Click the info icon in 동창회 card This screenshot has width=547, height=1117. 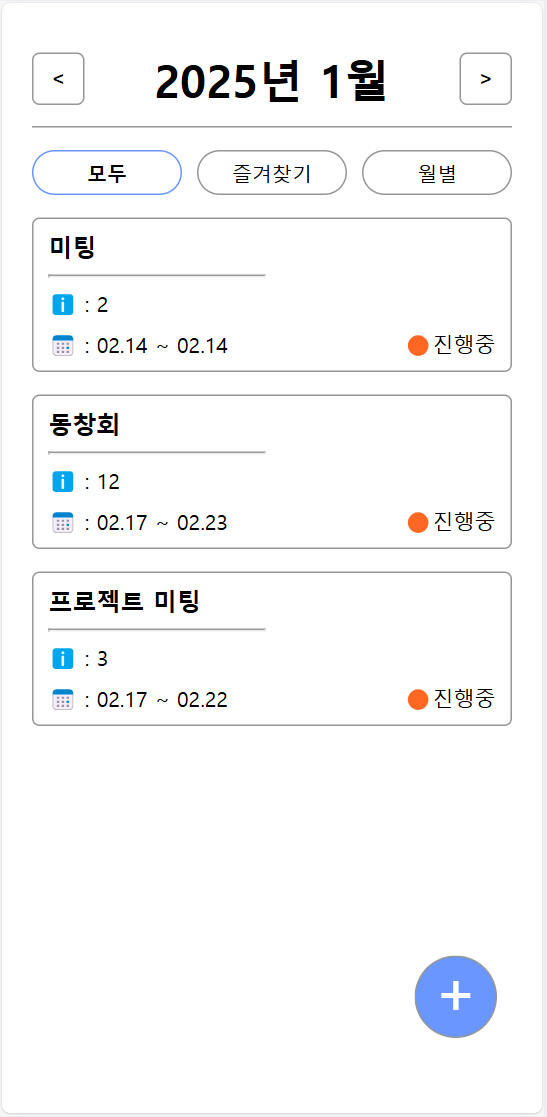63,482
